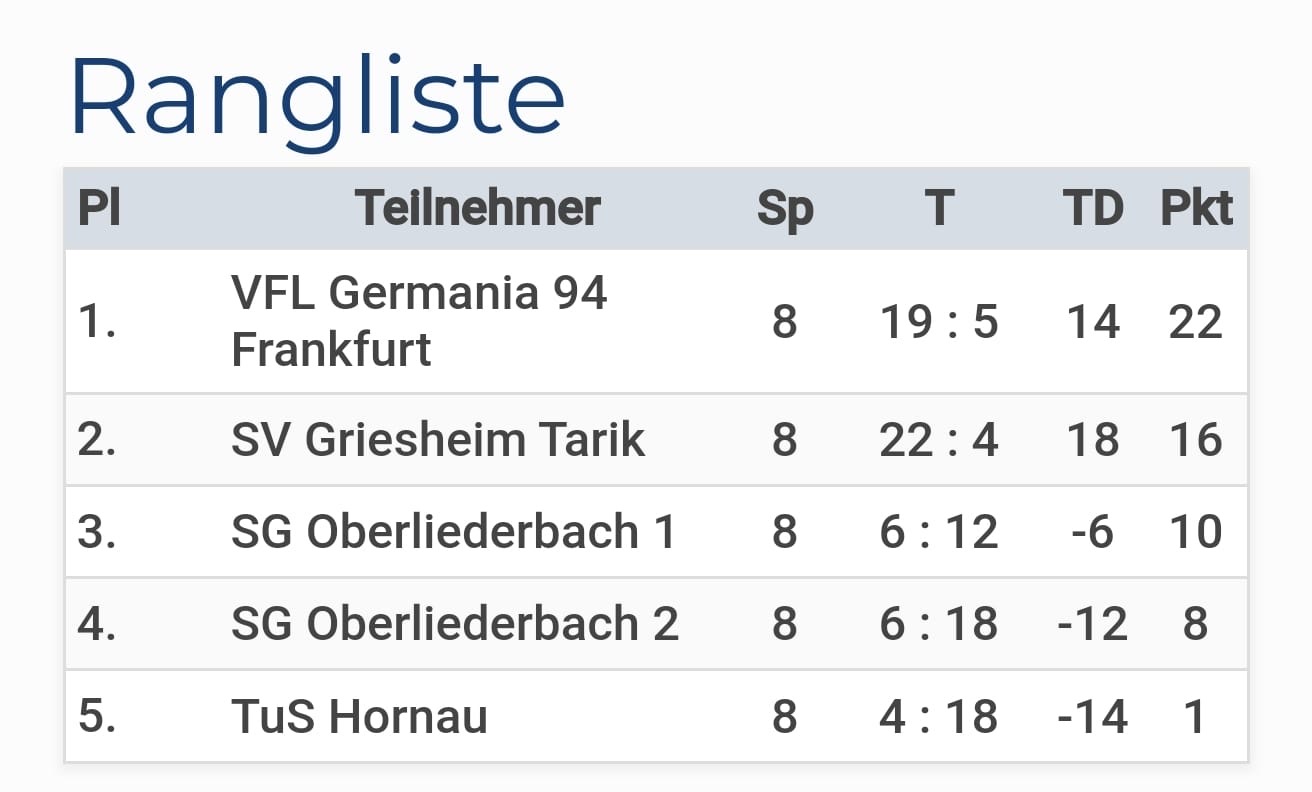1312x792 pixels.
Task: Select the rank 5. cell
Action: [x=97, y=716]
